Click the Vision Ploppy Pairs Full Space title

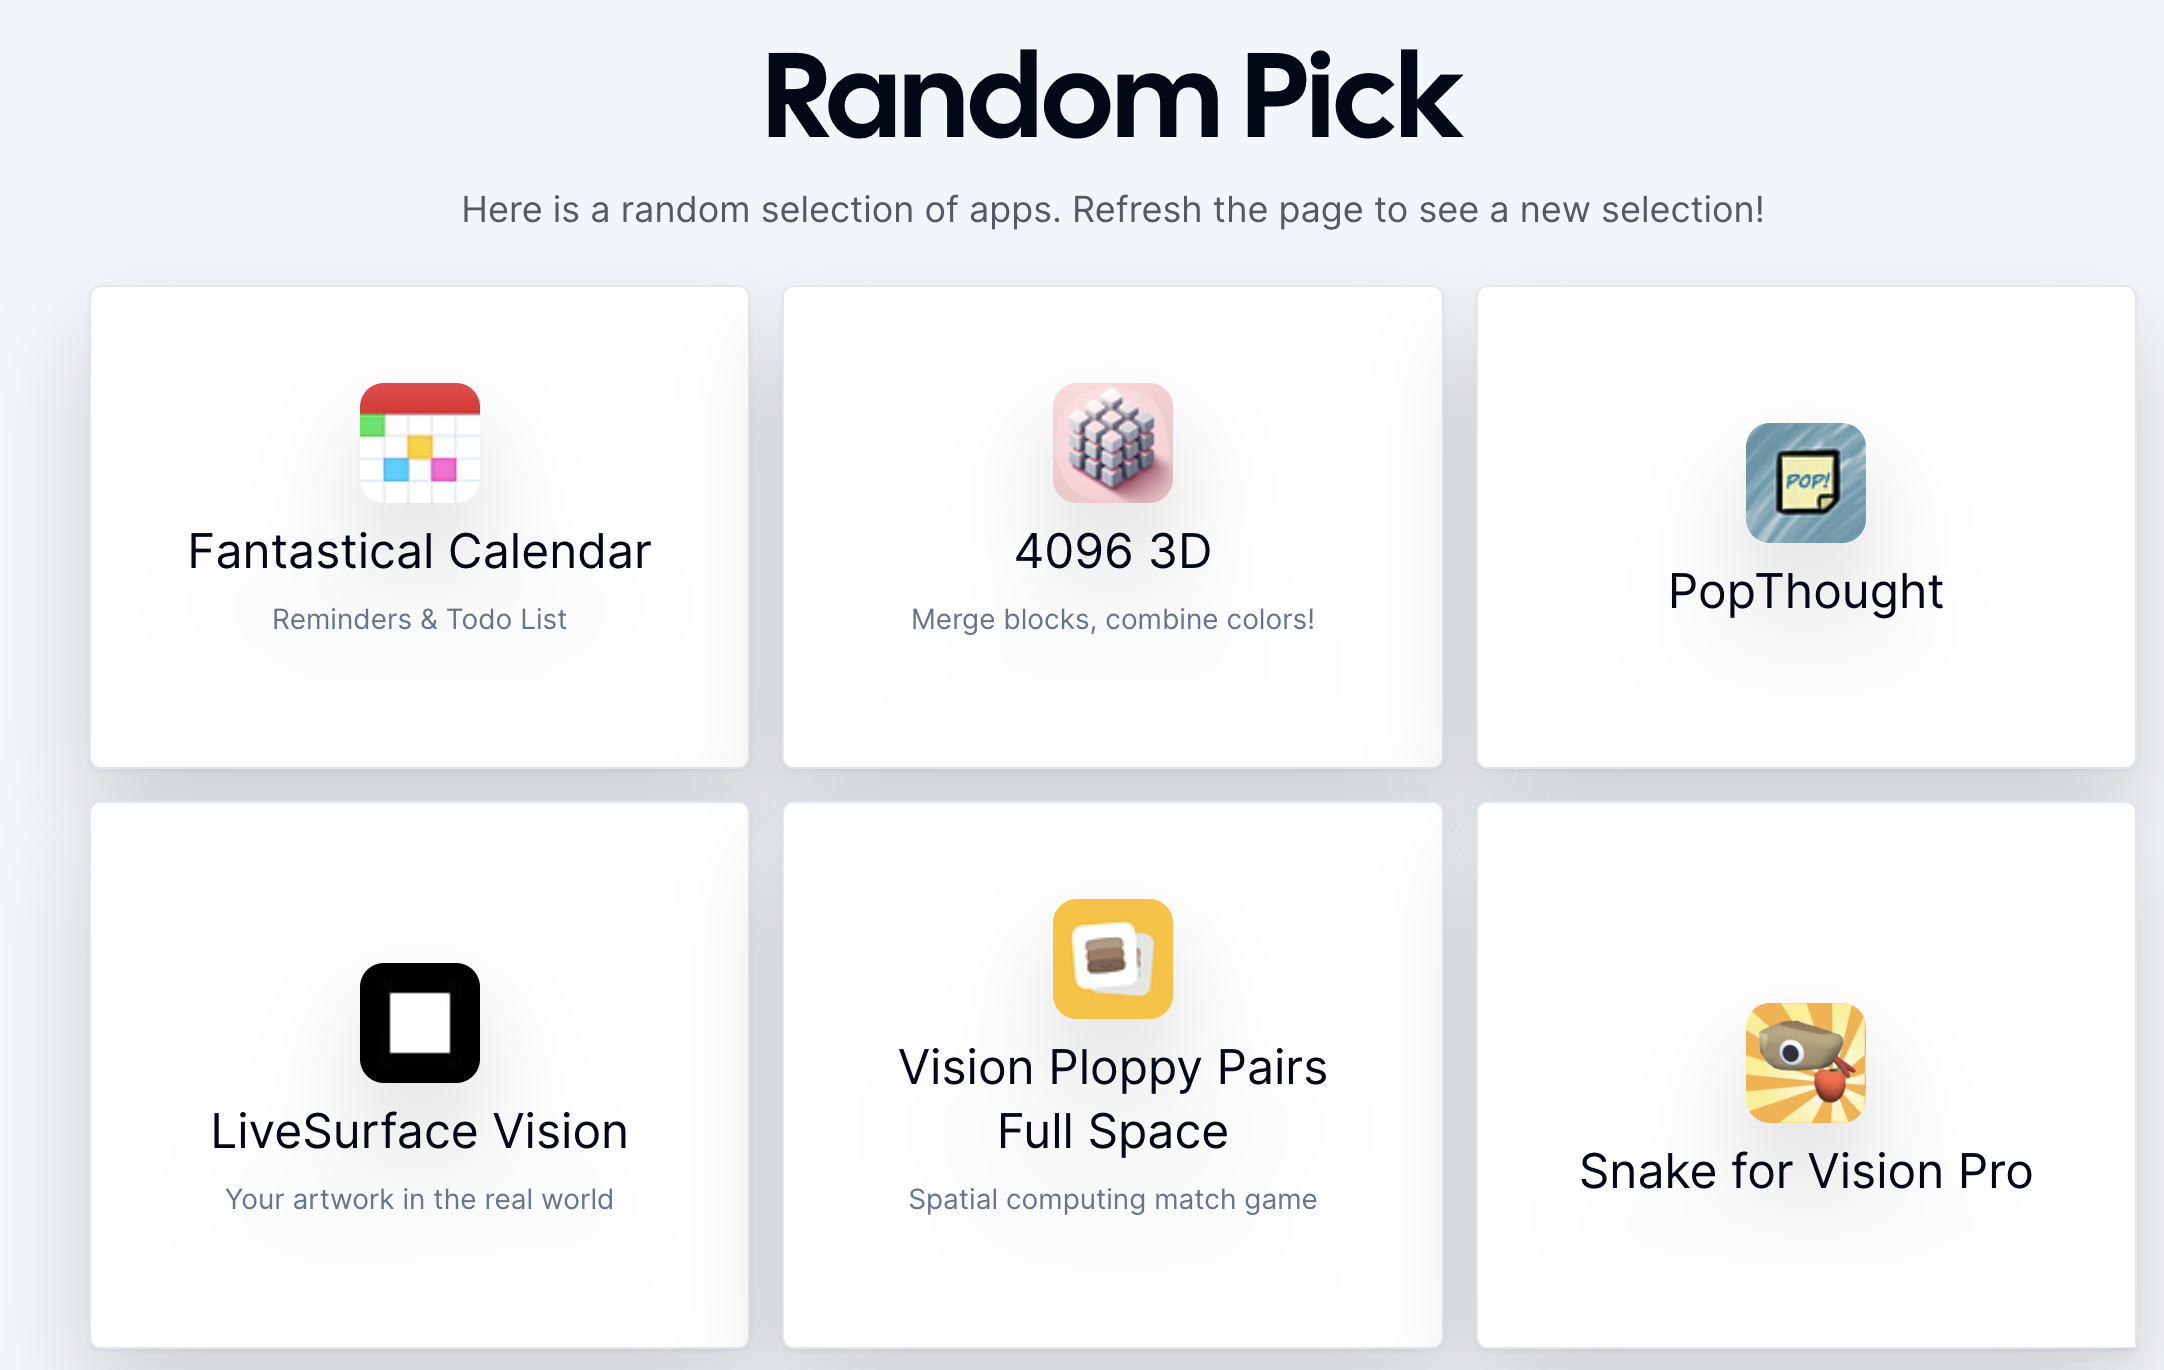coord(1112,1099)
